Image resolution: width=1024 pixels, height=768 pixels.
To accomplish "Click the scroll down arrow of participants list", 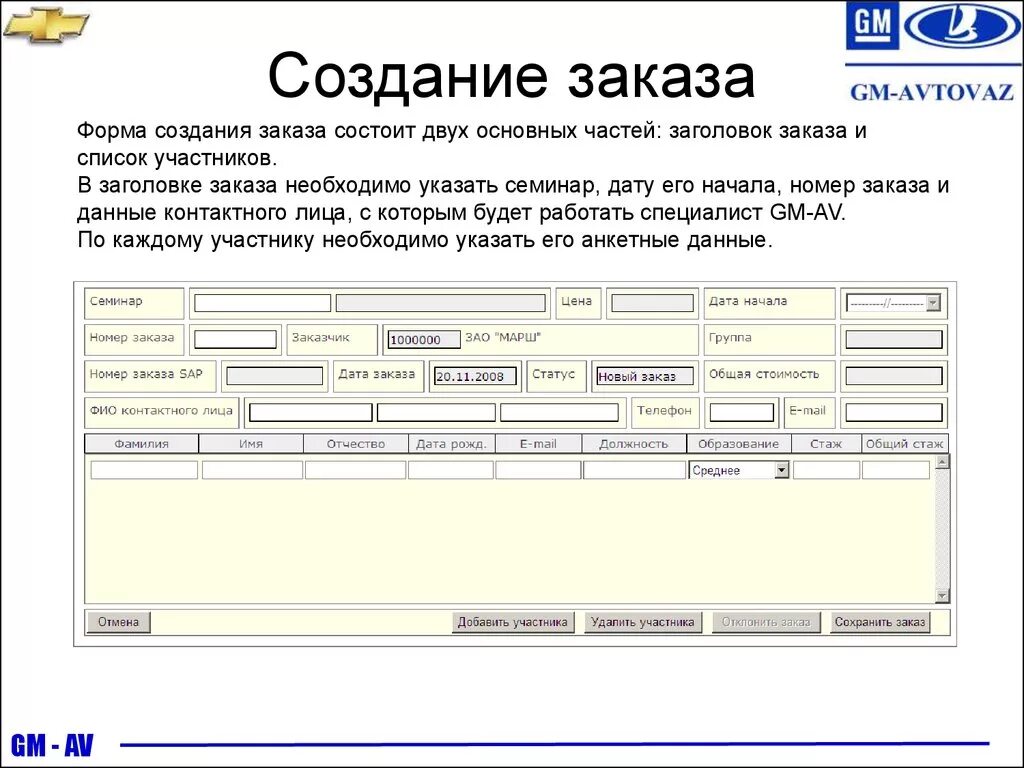I will [942, 596].
